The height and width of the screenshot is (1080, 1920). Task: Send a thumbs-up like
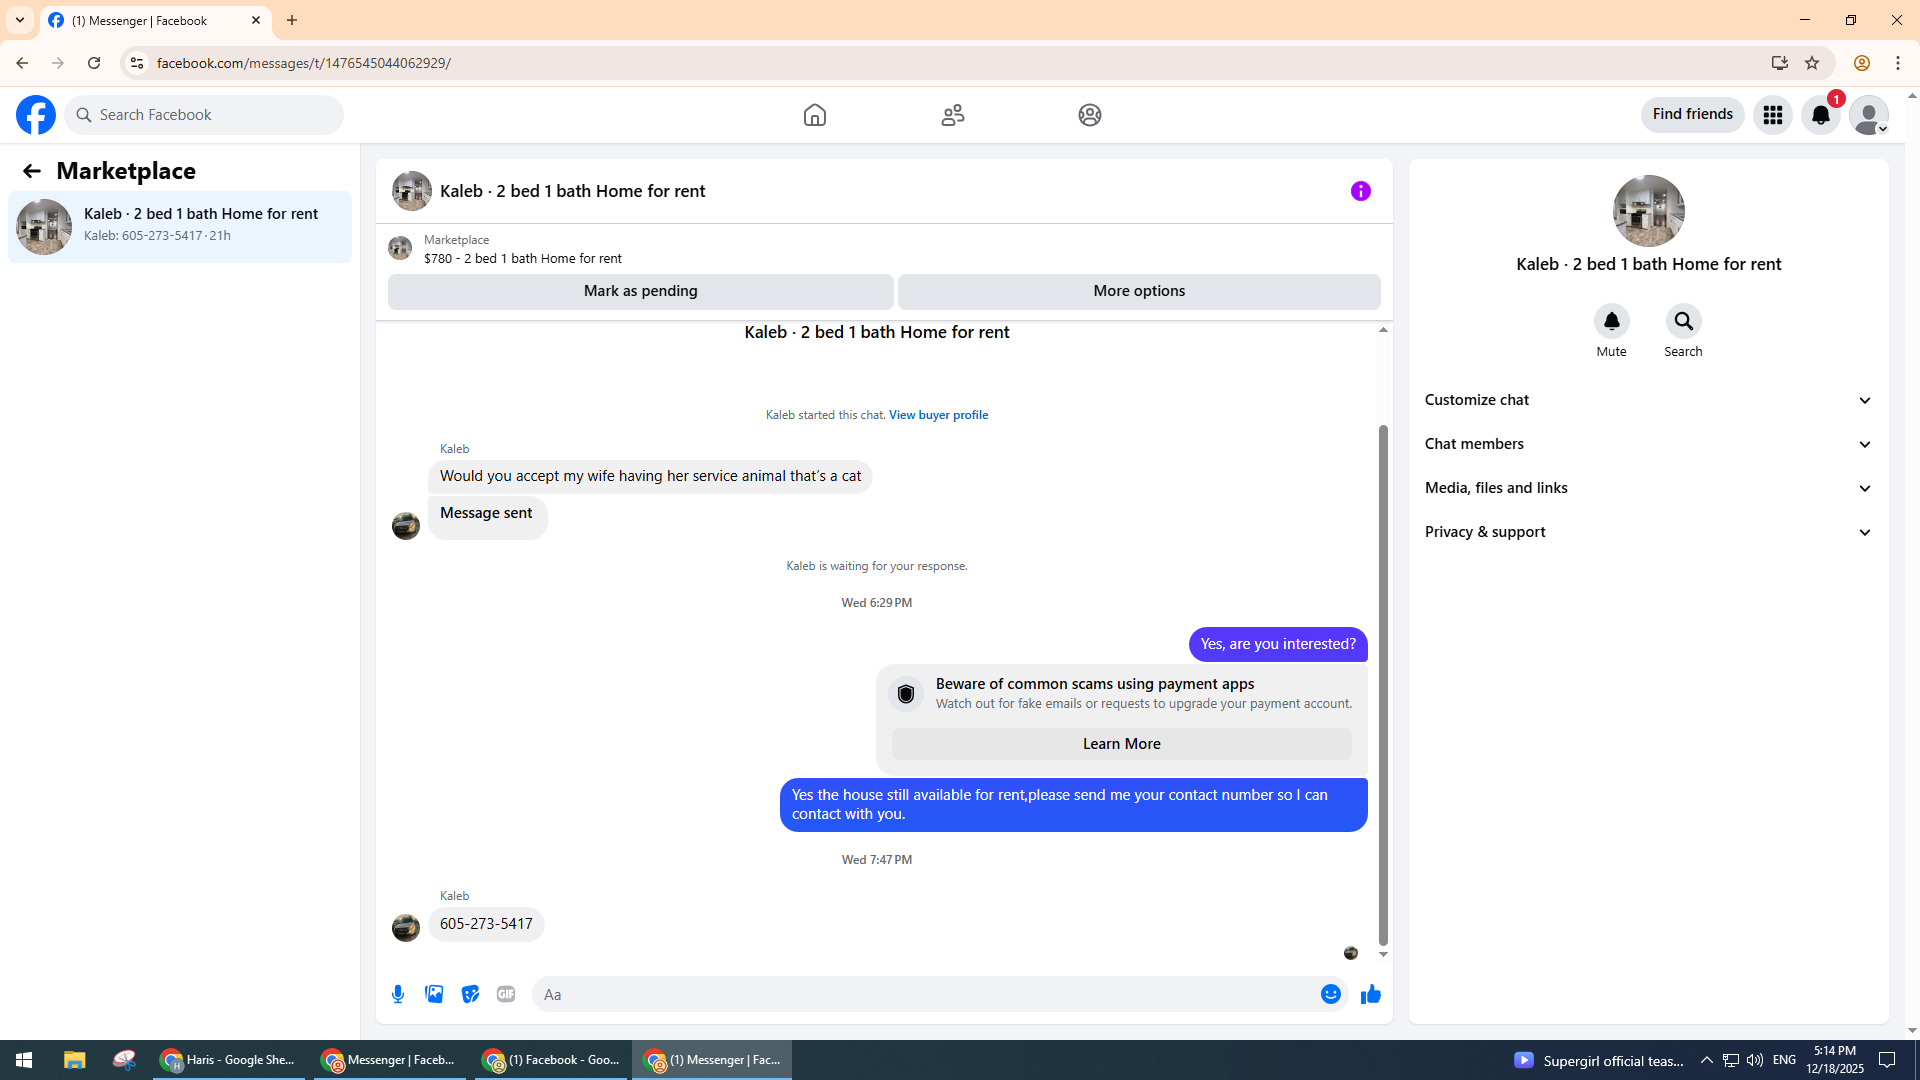point(1371,994)
